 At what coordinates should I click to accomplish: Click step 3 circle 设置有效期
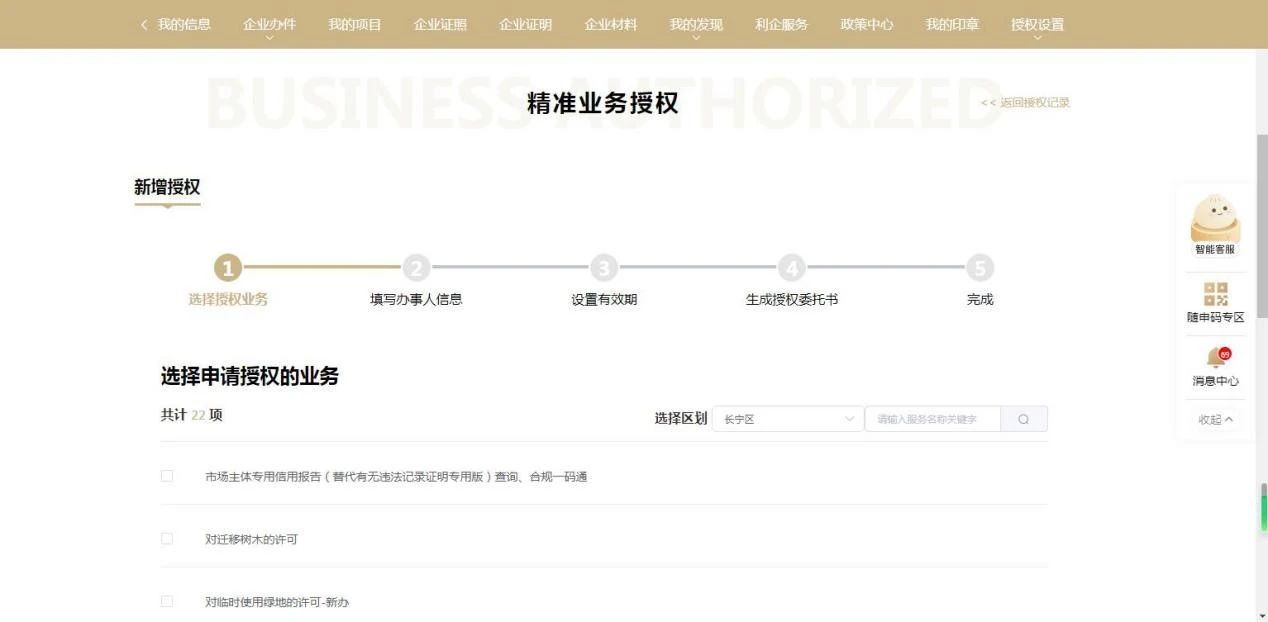click(x=604, y=268)
